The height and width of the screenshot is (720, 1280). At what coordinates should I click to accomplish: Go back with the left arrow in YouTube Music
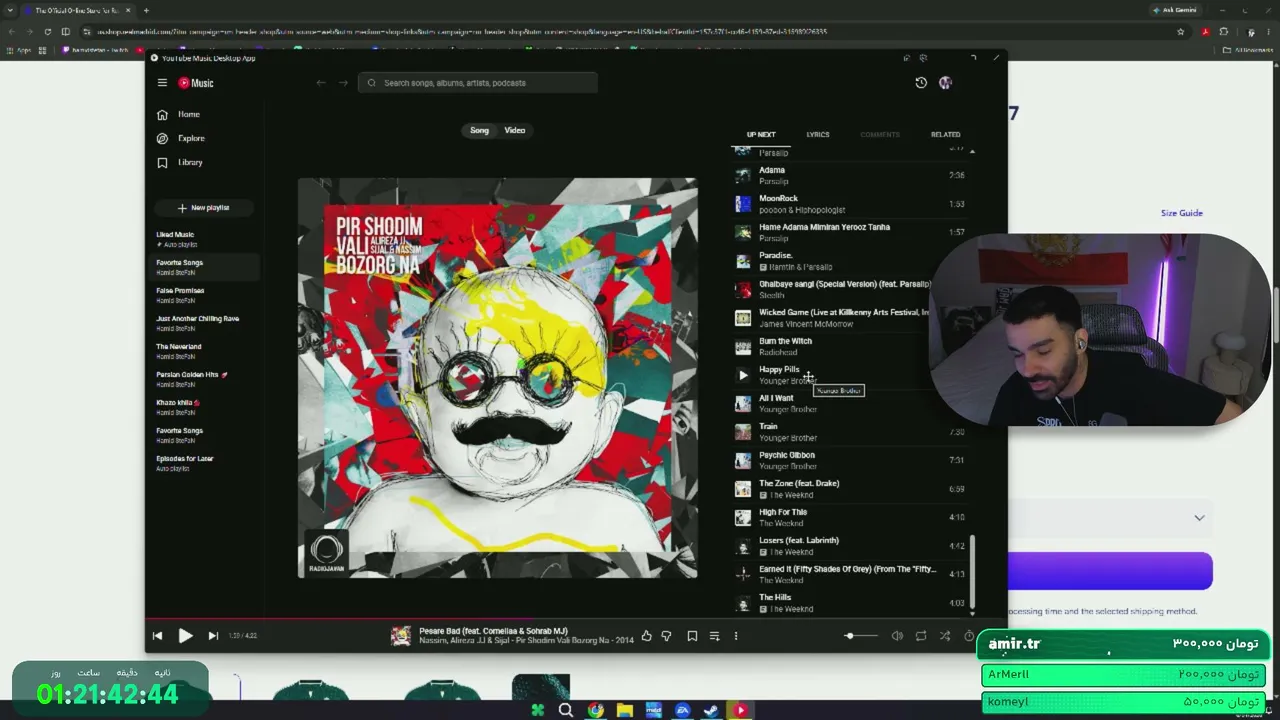pos(321,83)
